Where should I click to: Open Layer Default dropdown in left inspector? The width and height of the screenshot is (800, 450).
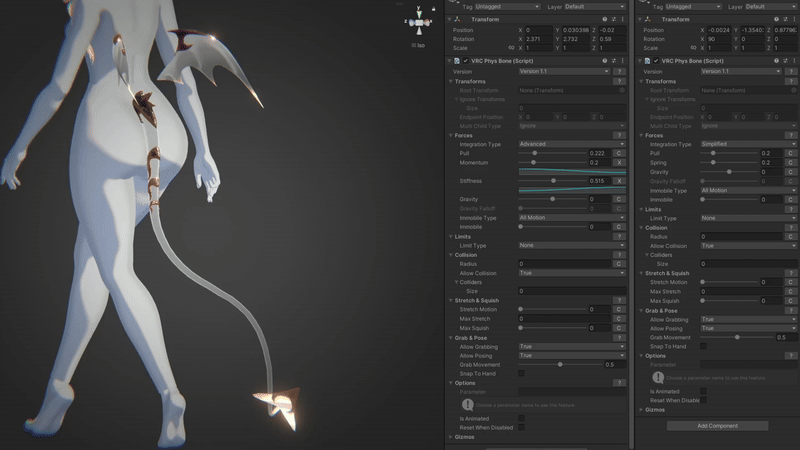pos(595,7)
